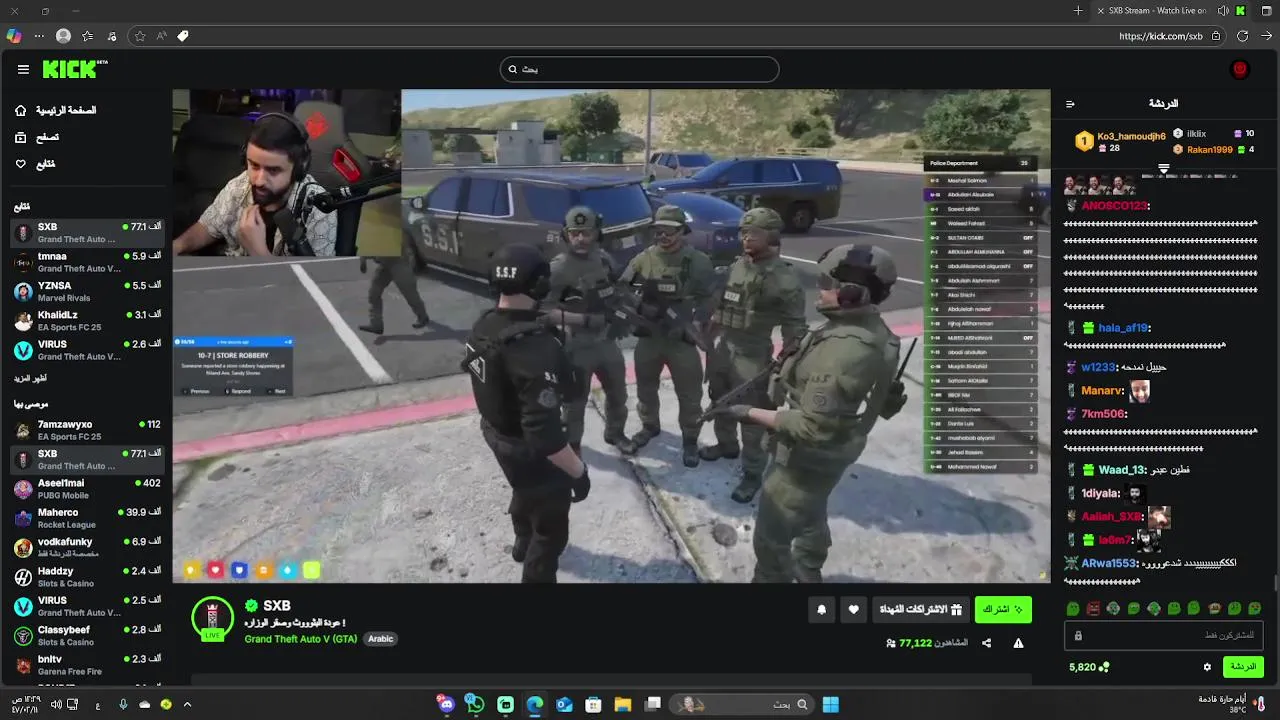Viewport: 1280px width, 720px height.
Task: Click username hala_af19 in chat
Action: click(1124, 328)
